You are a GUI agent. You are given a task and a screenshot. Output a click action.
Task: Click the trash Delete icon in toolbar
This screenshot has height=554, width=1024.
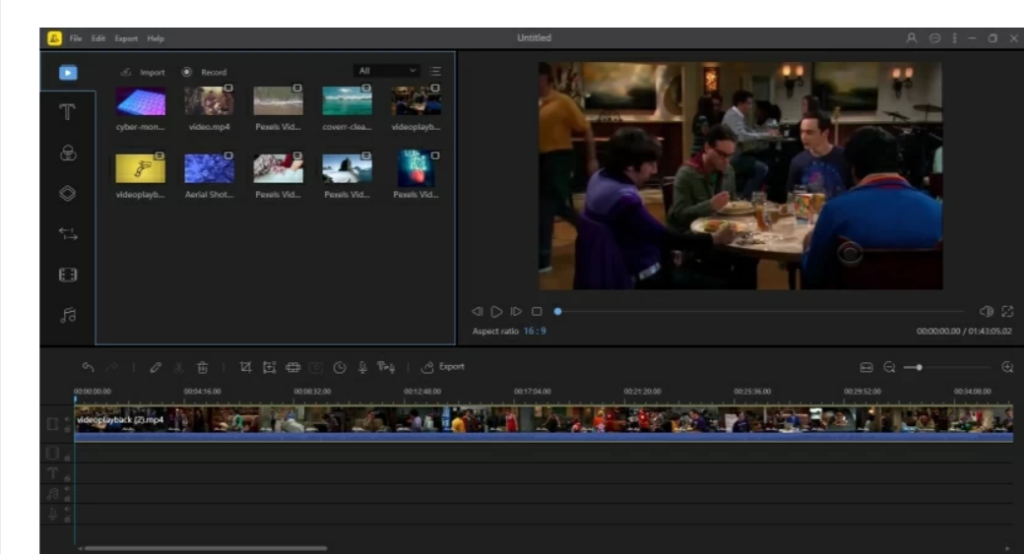click(202, 367)
